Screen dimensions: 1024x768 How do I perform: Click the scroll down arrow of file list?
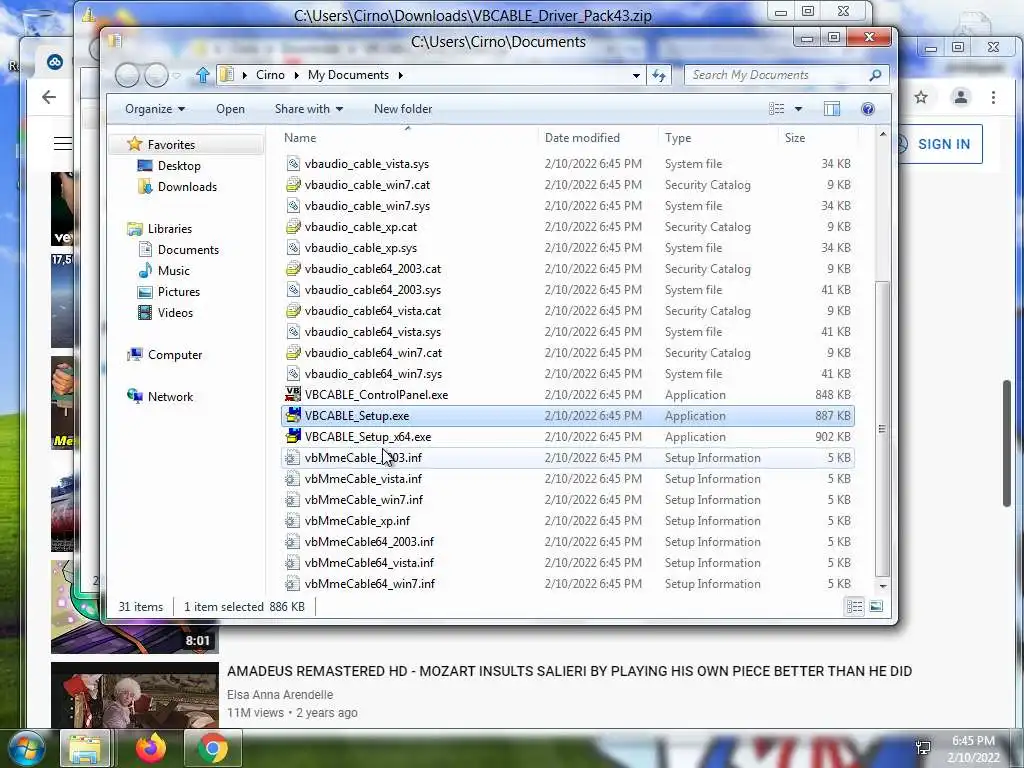tap(882, 586)
